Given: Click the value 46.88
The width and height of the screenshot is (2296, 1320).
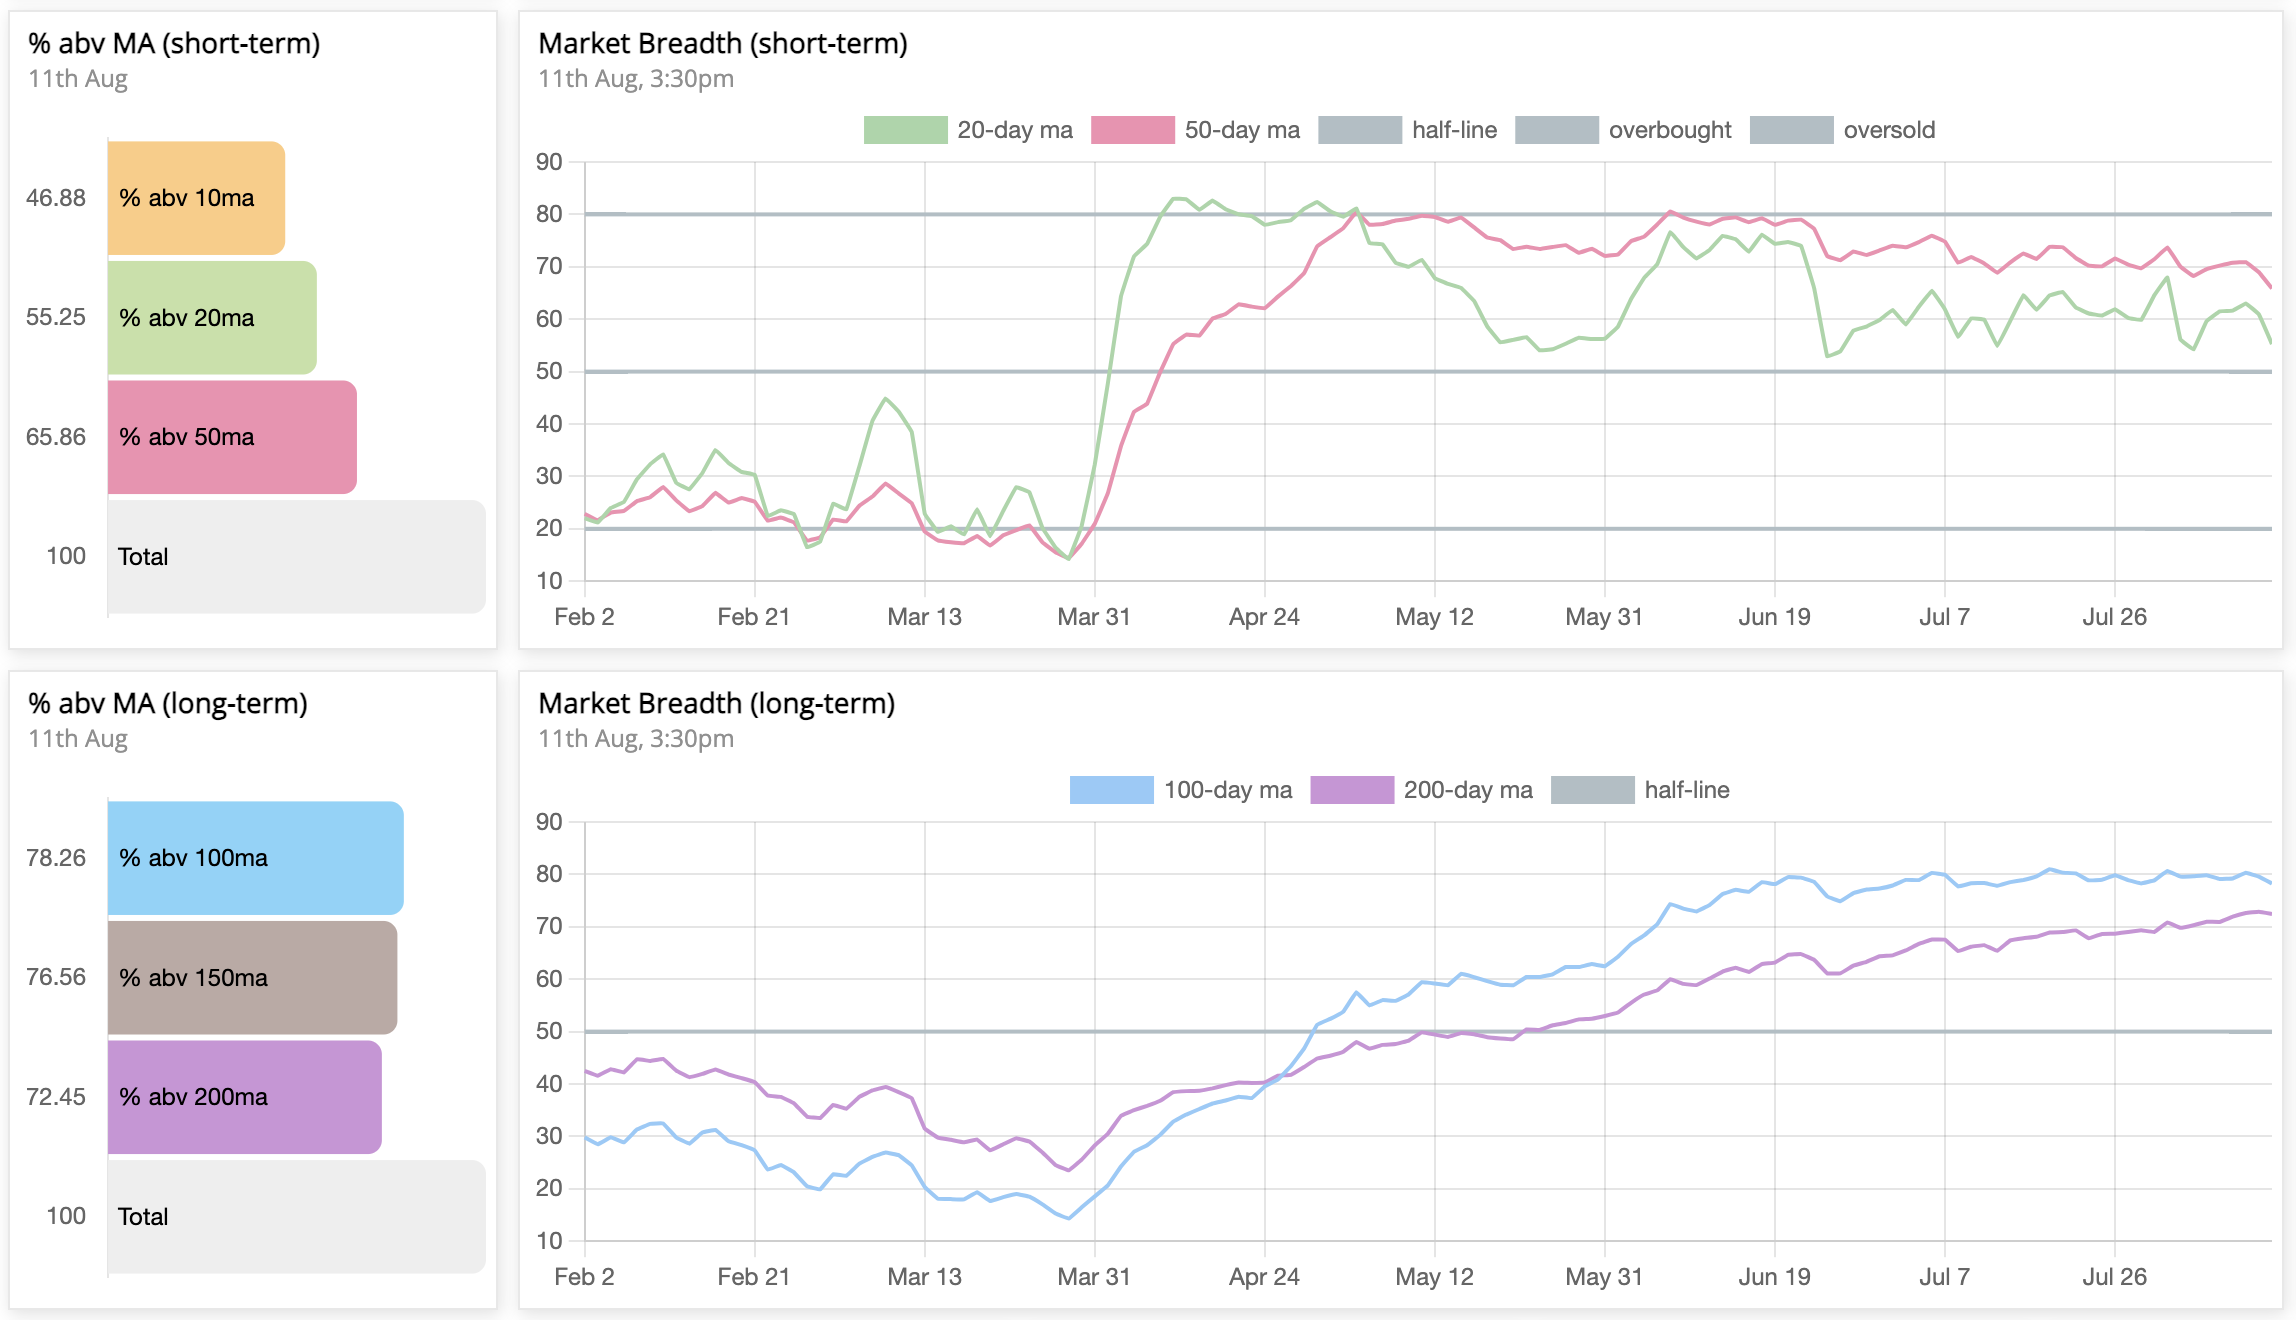Looking at the screenshot, I should tap(56, 198).
